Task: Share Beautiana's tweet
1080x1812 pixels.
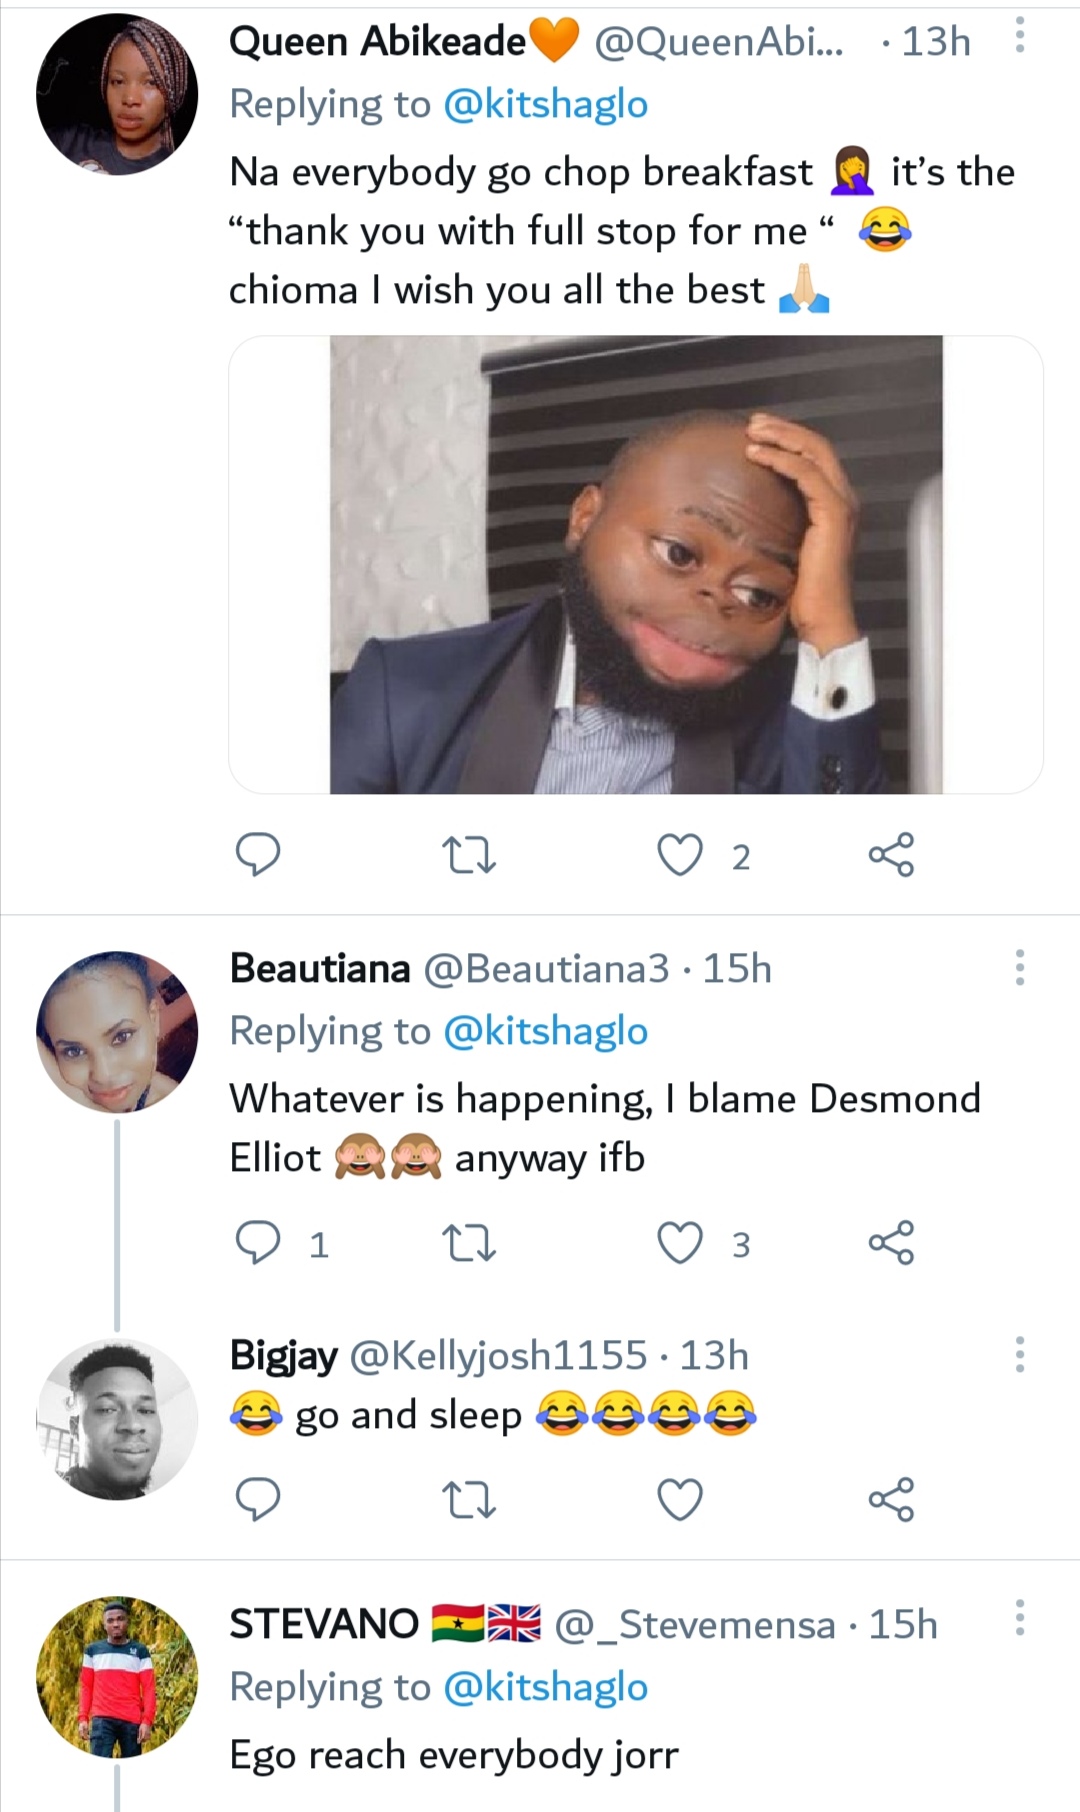Action: click(891, 1243)
